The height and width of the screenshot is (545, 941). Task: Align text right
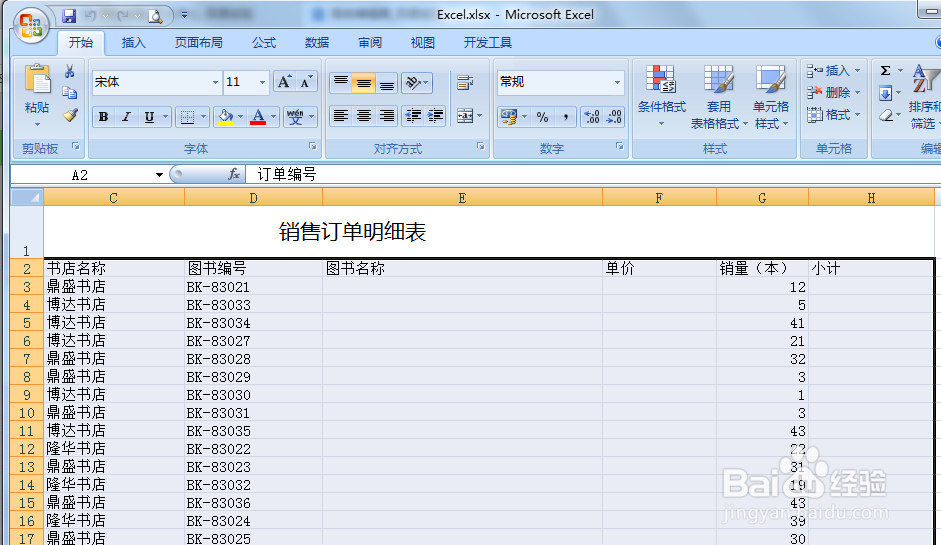pos(387,116)
